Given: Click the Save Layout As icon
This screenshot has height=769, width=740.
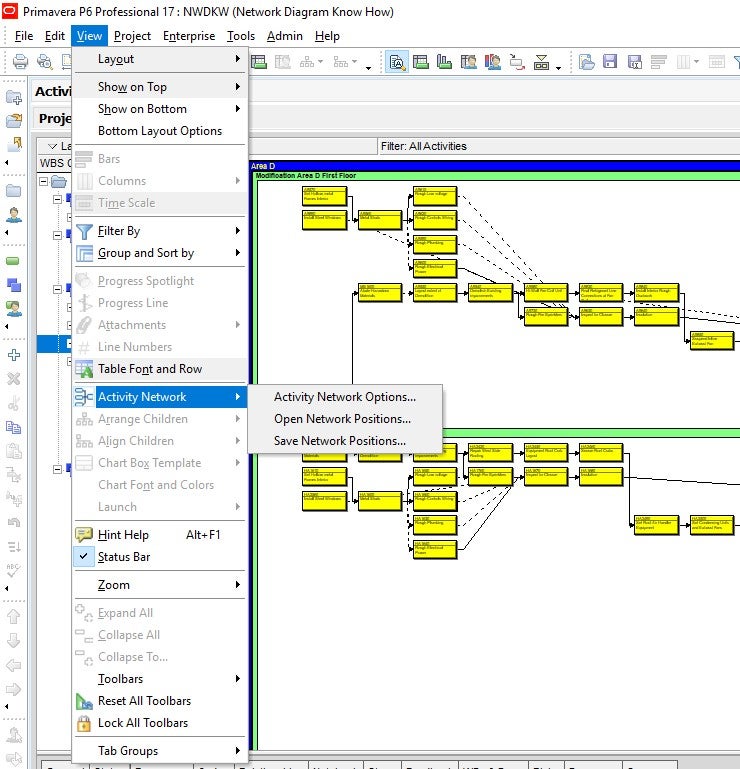Looking at the screenshot, I should [x=635, y=62].
